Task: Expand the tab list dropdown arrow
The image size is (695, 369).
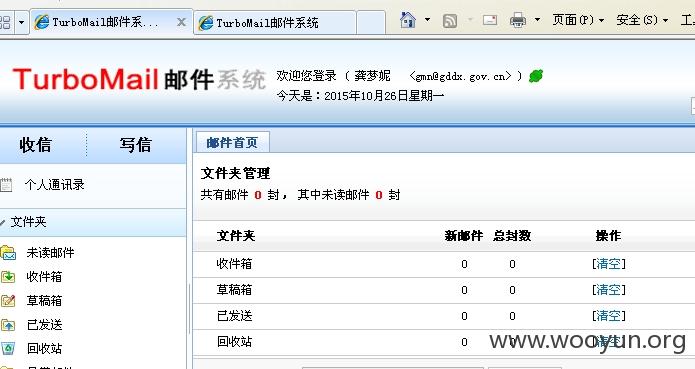Action: pos(21,22)
